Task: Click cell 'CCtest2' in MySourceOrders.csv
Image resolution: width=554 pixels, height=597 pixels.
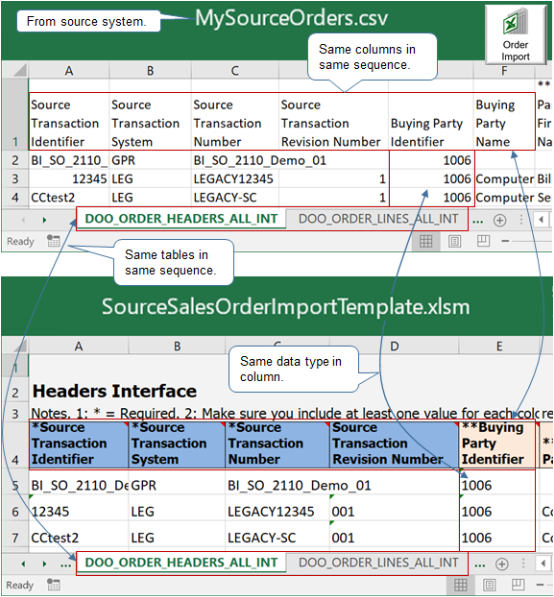Action: coord(69,198)
